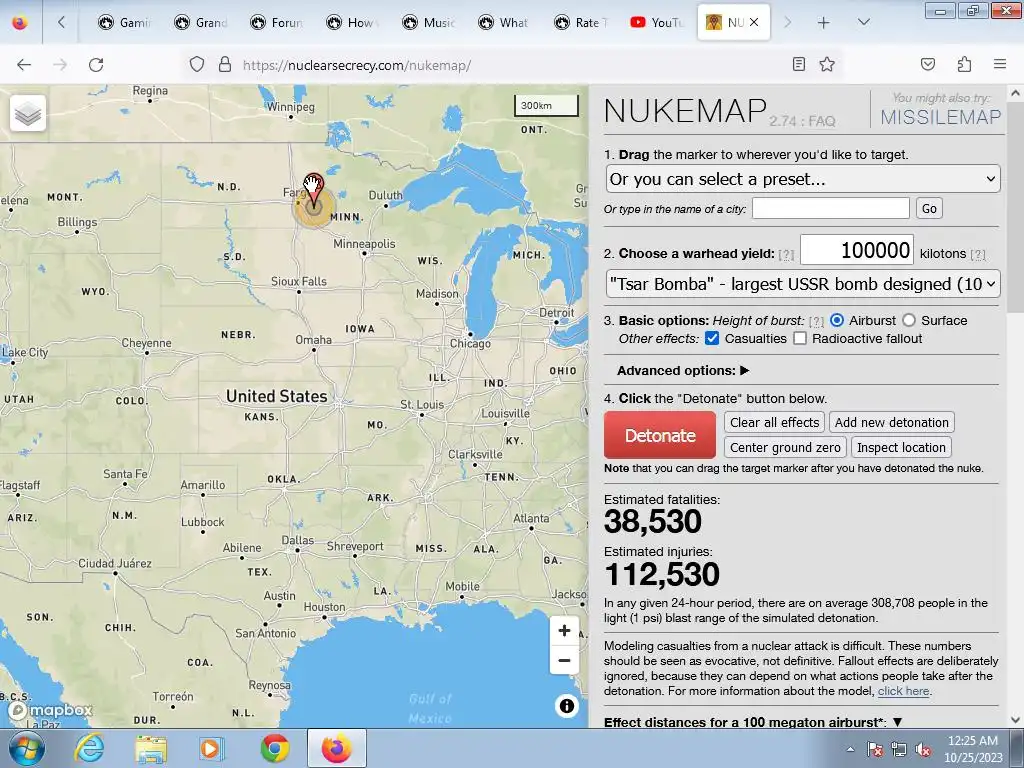
Task: Open Windows Media Player in taskbar
Action: click(x=212, y=748)
